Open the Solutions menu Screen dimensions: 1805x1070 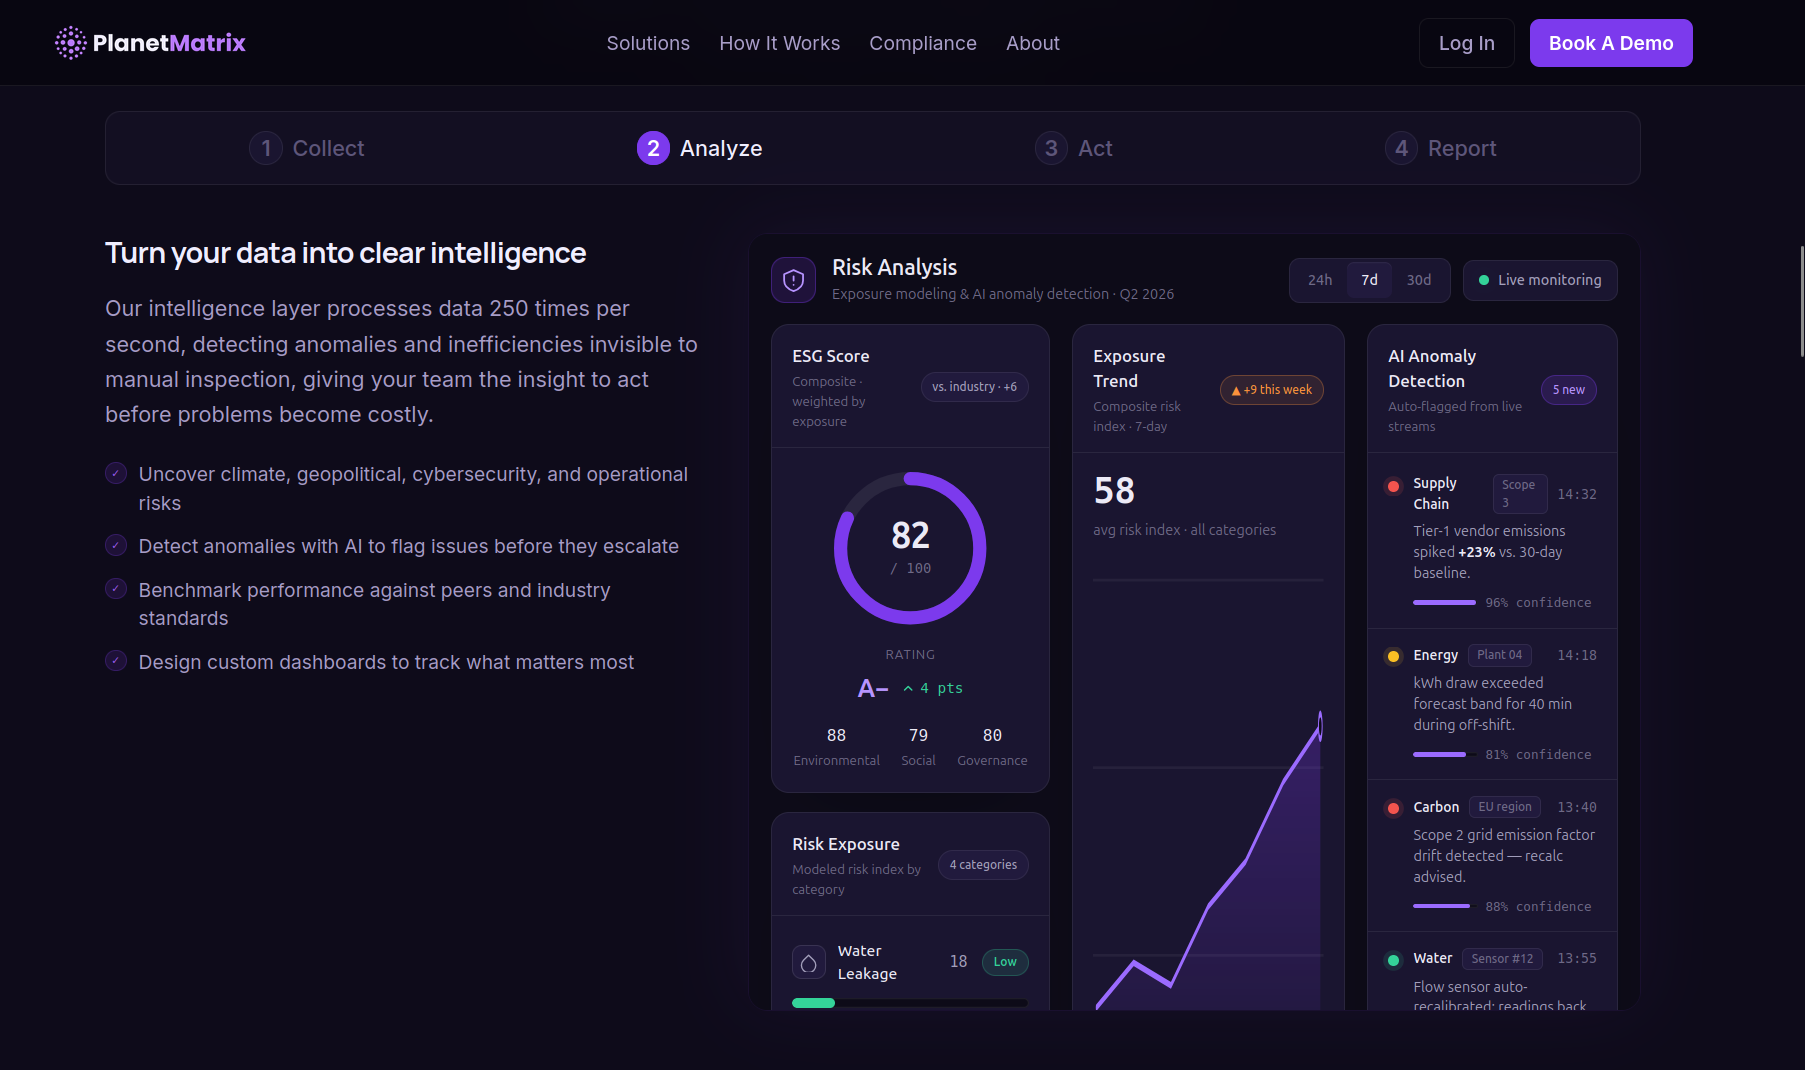coord(648,43)
